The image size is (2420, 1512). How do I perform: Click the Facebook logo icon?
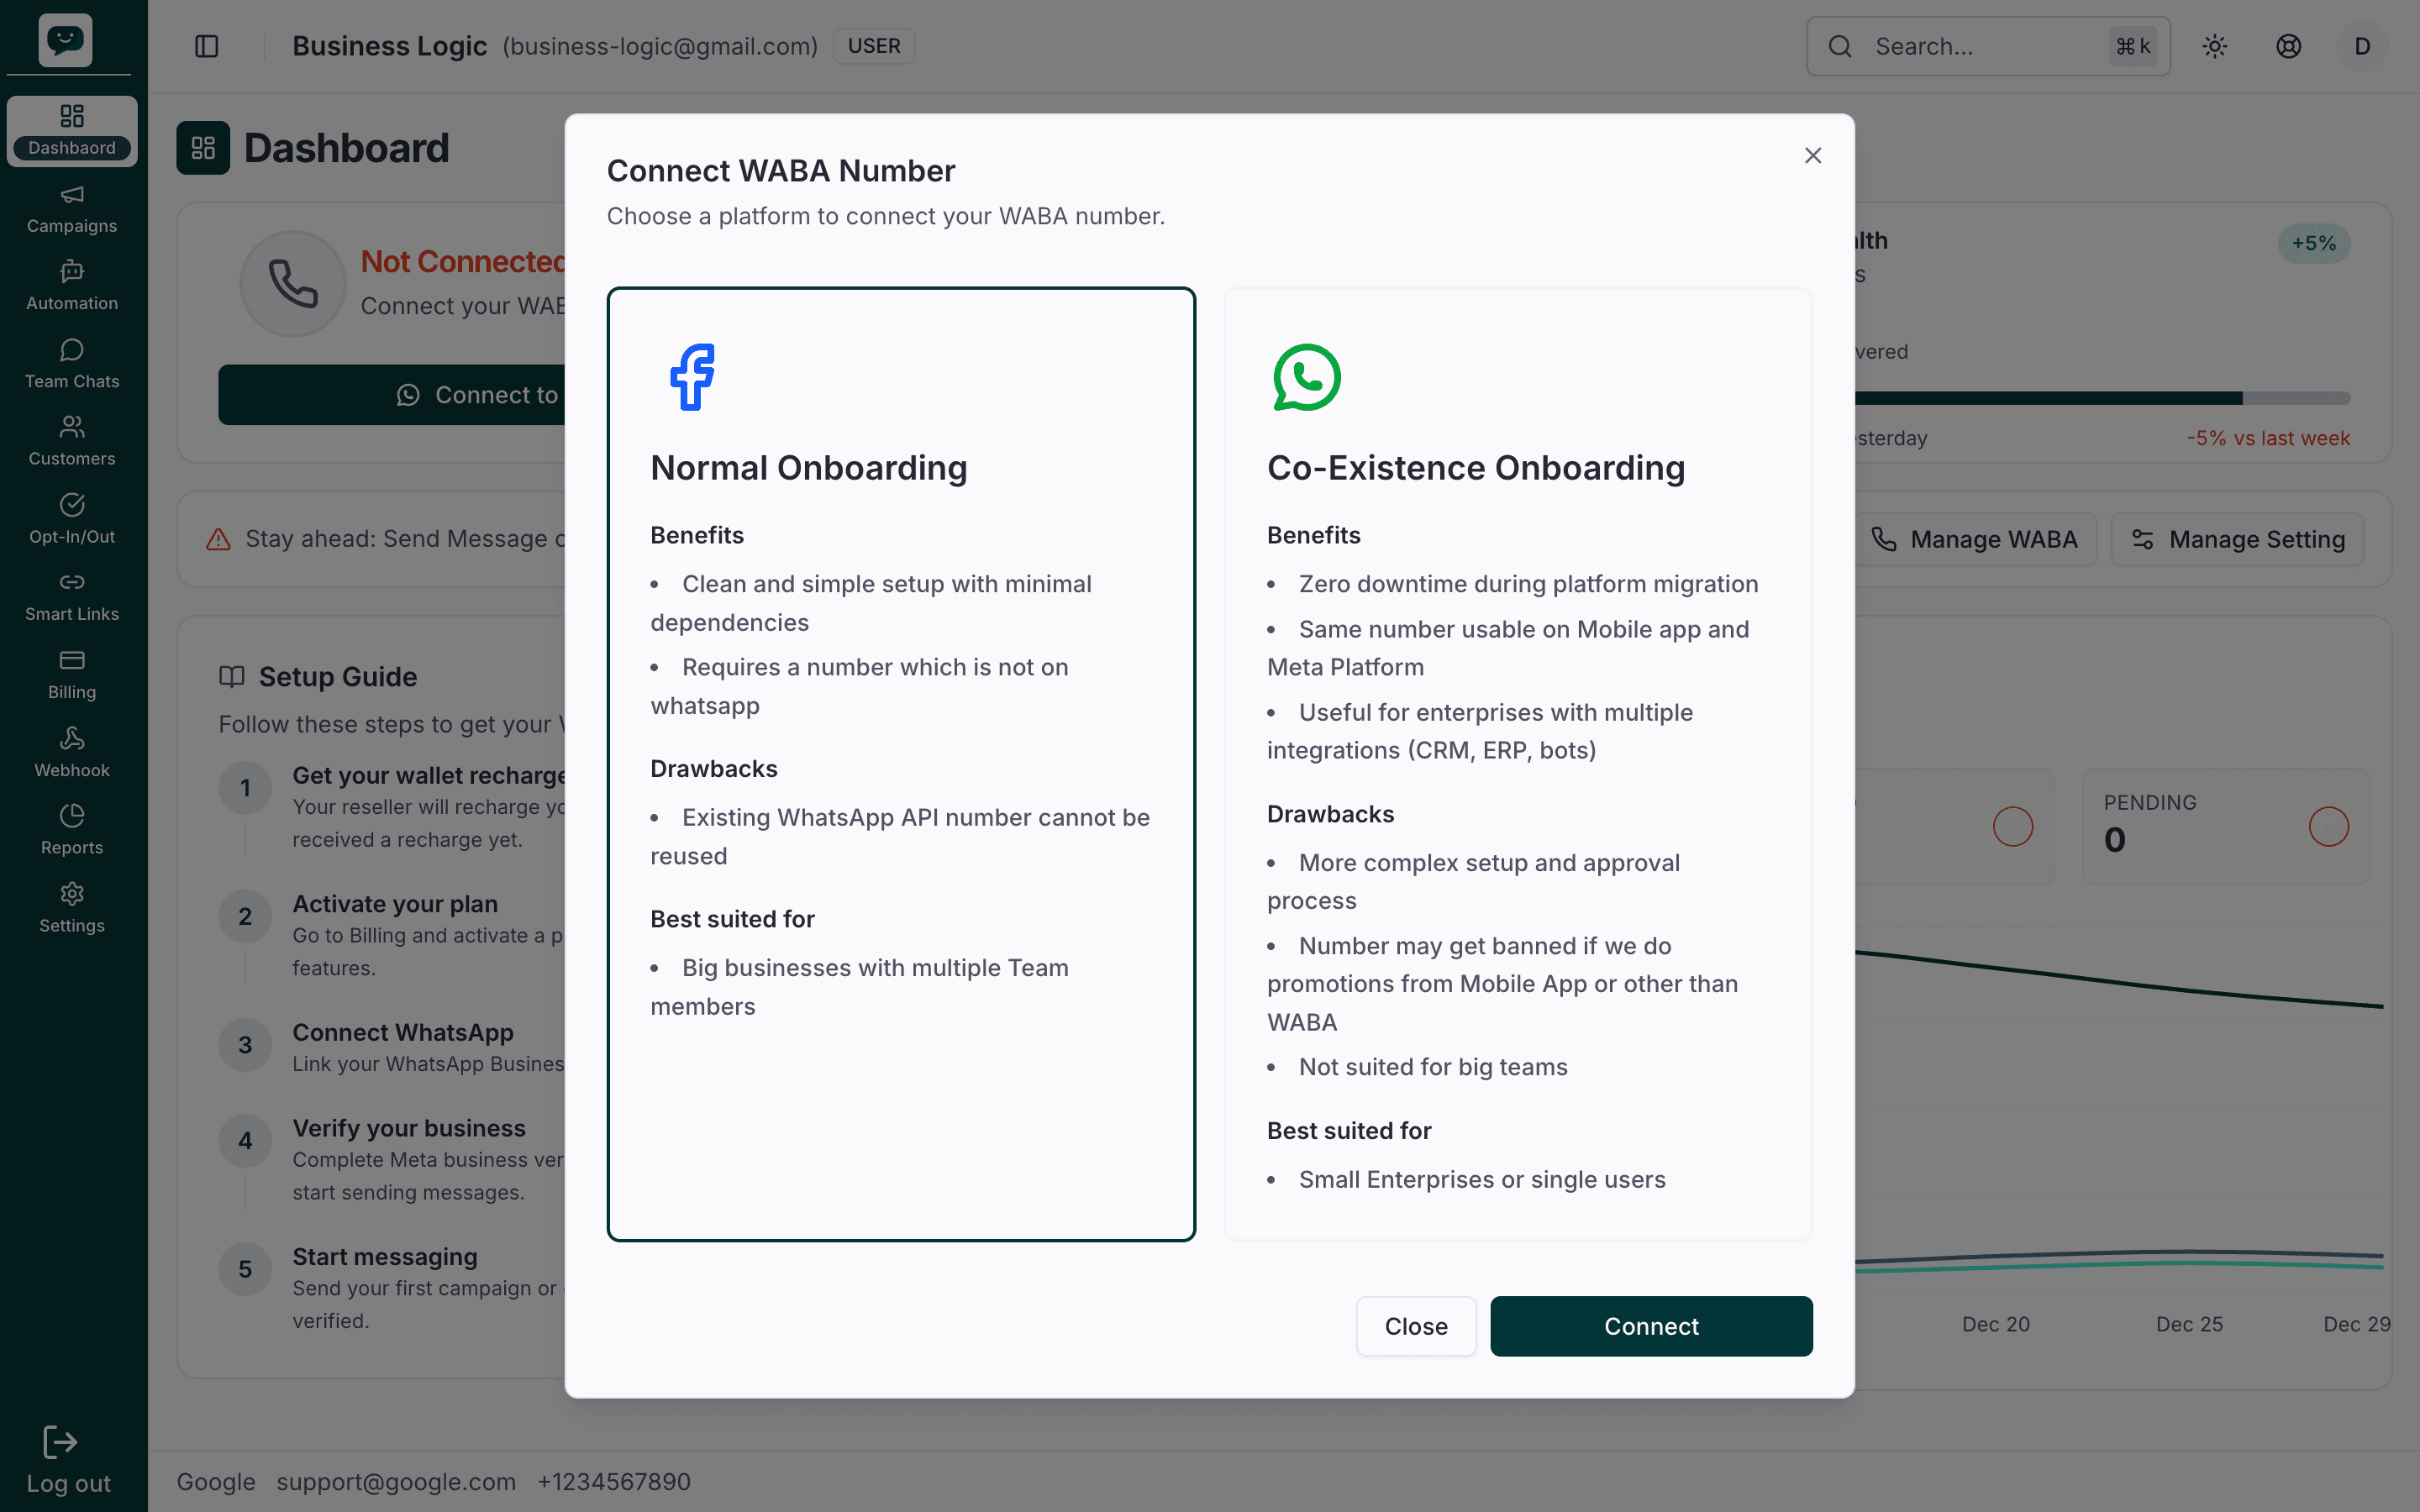[x=692, y=377]
